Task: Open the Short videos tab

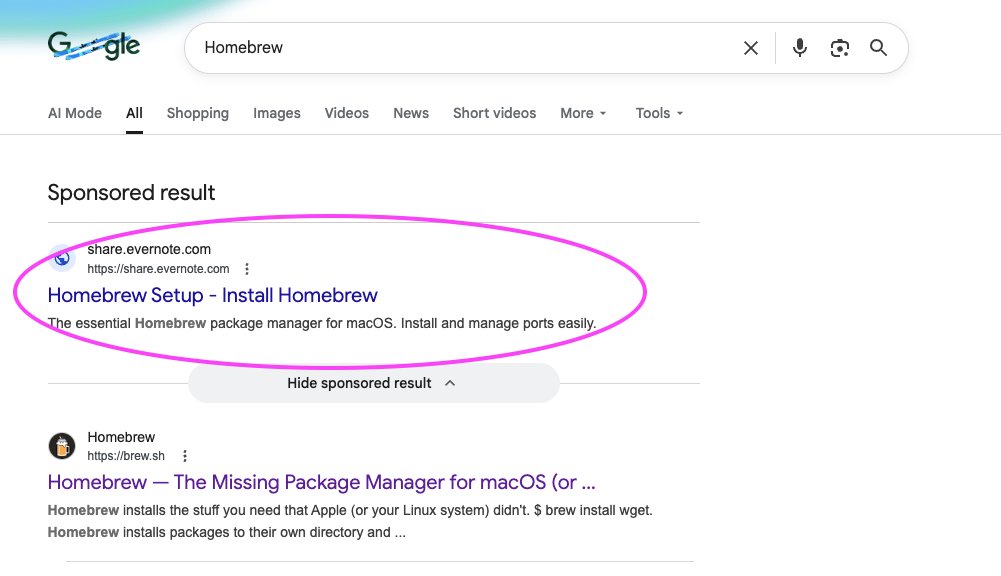Action: coord(495,113)
